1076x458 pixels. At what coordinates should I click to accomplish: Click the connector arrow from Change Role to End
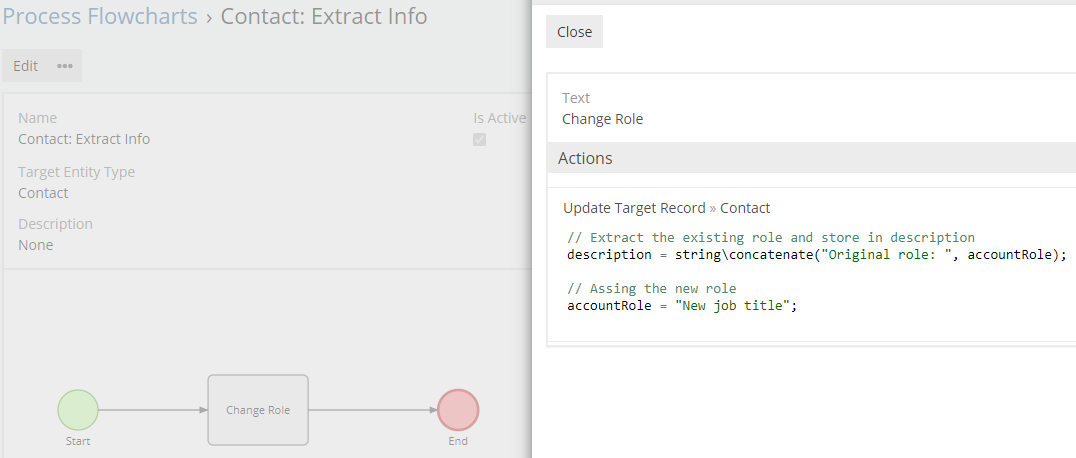[x=373, y=410]
